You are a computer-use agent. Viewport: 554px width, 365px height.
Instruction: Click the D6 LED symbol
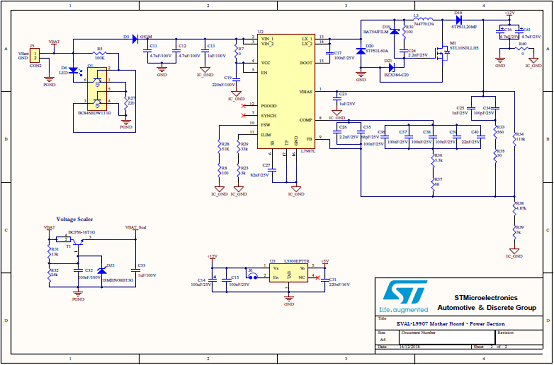74,70
